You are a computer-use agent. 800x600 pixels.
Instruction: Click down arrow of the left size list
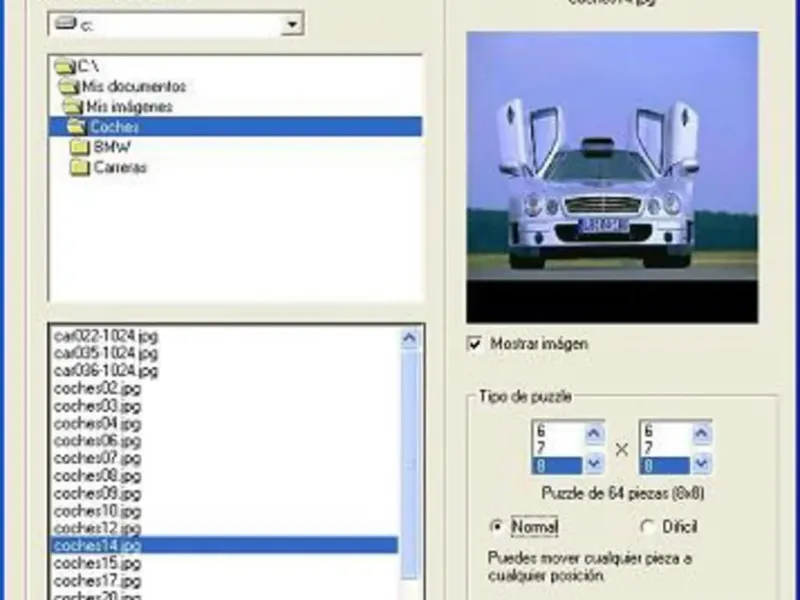(x=593, y=463)
